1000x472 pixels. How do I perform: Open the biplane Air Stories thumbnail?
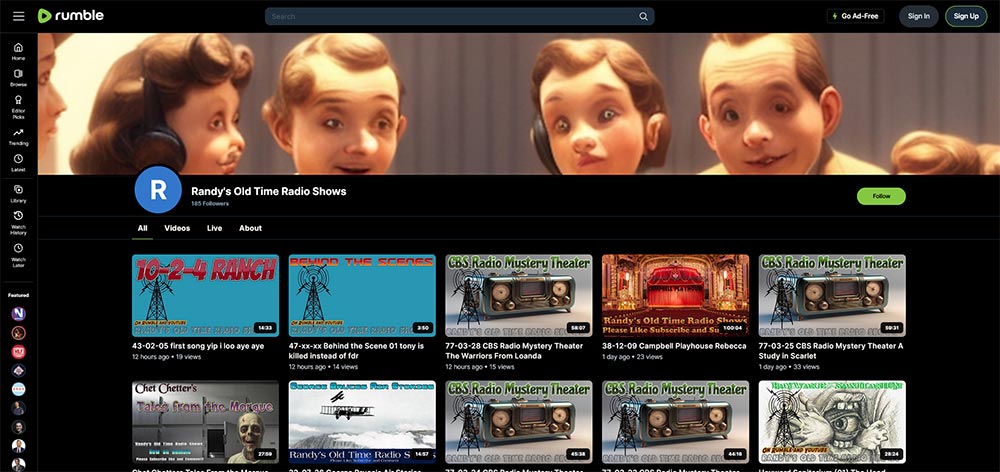point(362,422)
